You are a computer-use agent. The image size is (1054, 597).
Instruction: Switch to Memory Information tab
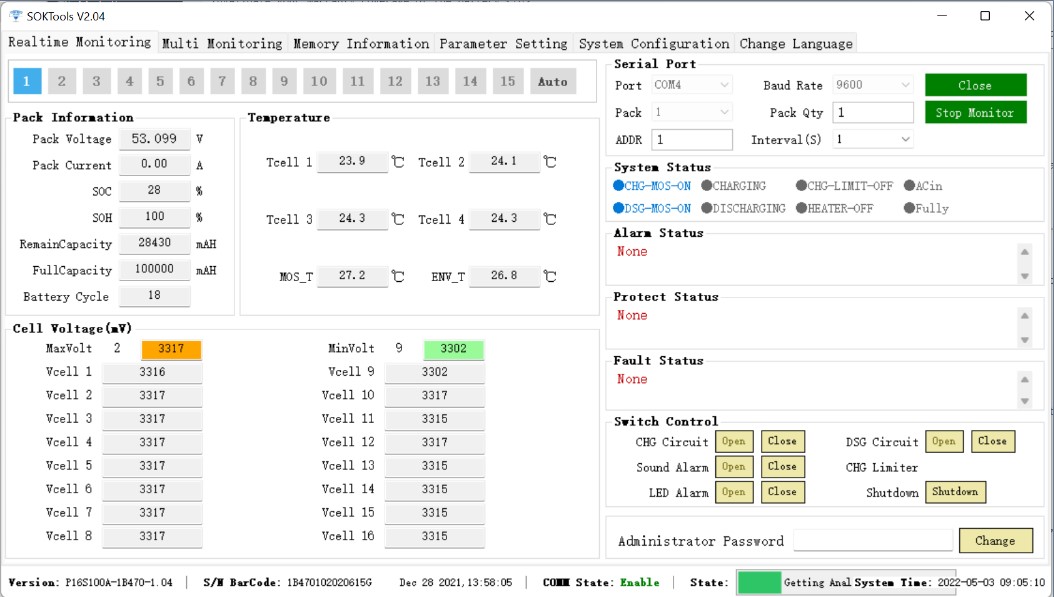tap(361, 44)
